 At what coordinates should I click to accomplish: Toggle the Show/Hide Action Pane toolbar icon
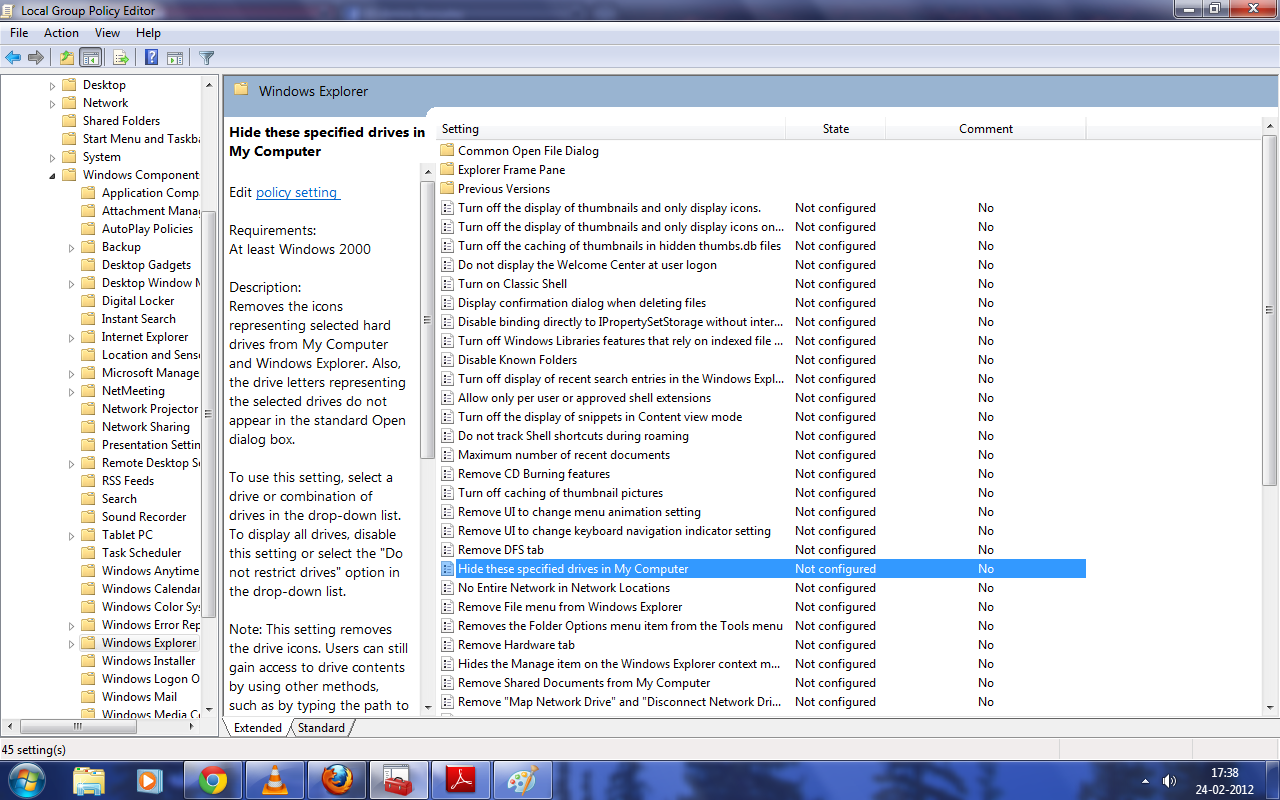pyautogui.click(x=175, y=58)
